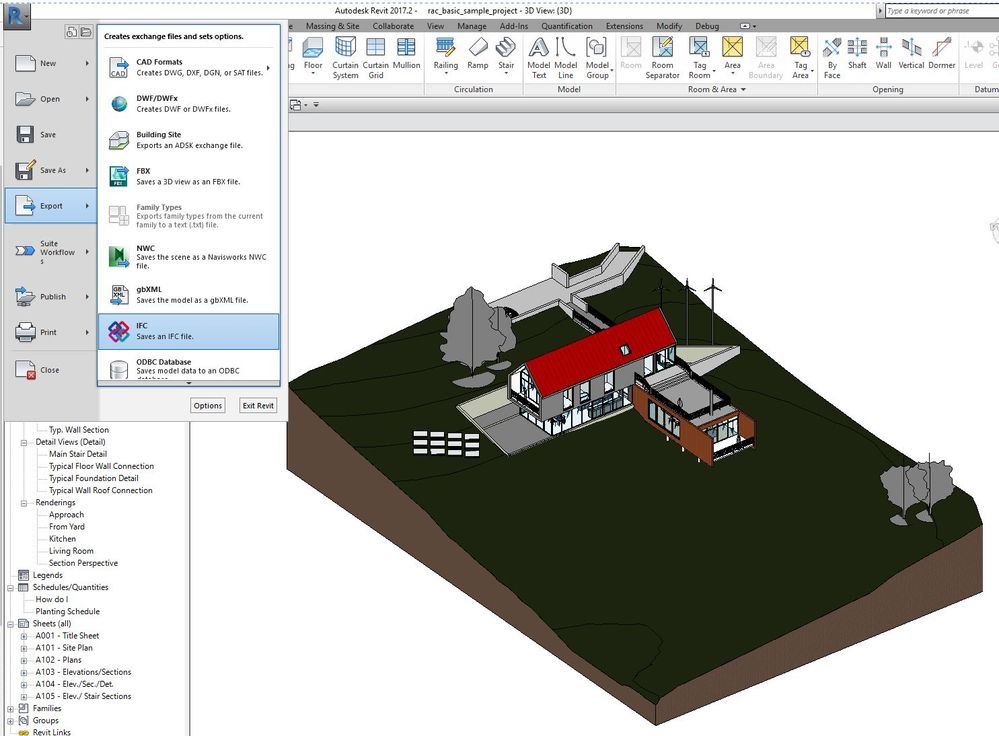Click the New file icon
Screen dimensions: 999x736
[25, 63]
